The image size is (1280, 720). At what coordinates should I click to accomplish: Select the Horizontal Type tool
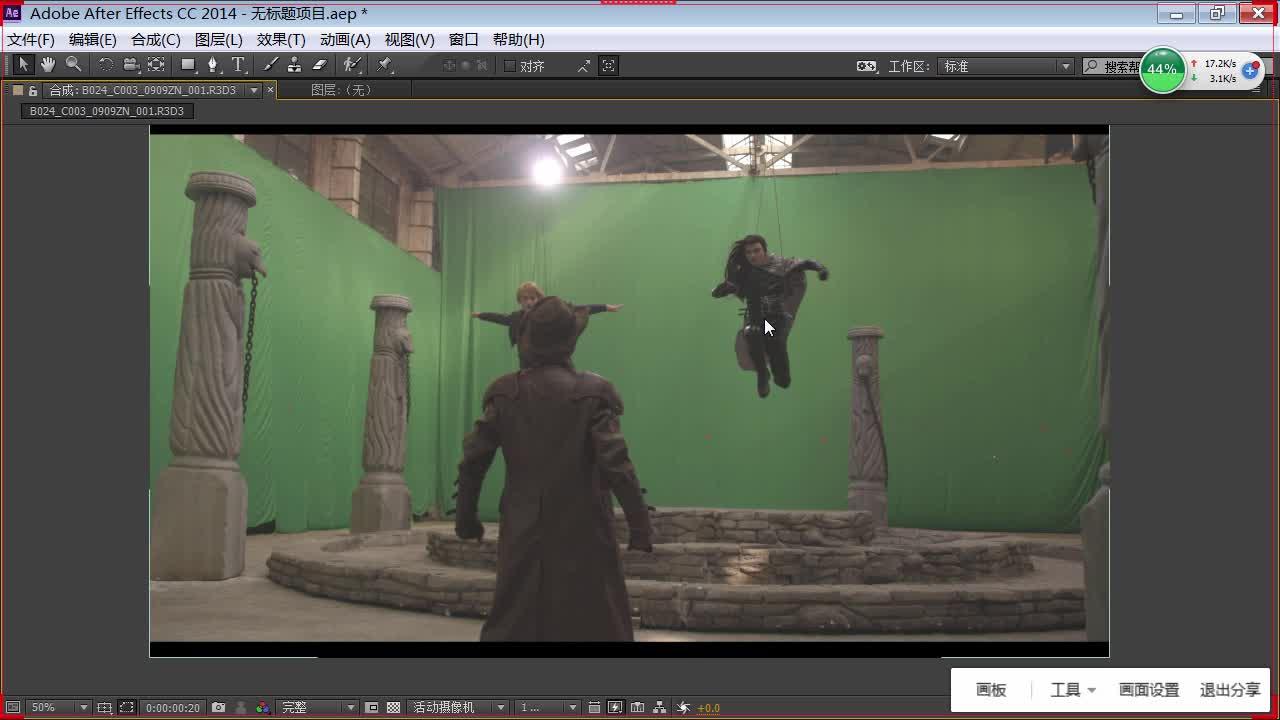click(238, 65)
